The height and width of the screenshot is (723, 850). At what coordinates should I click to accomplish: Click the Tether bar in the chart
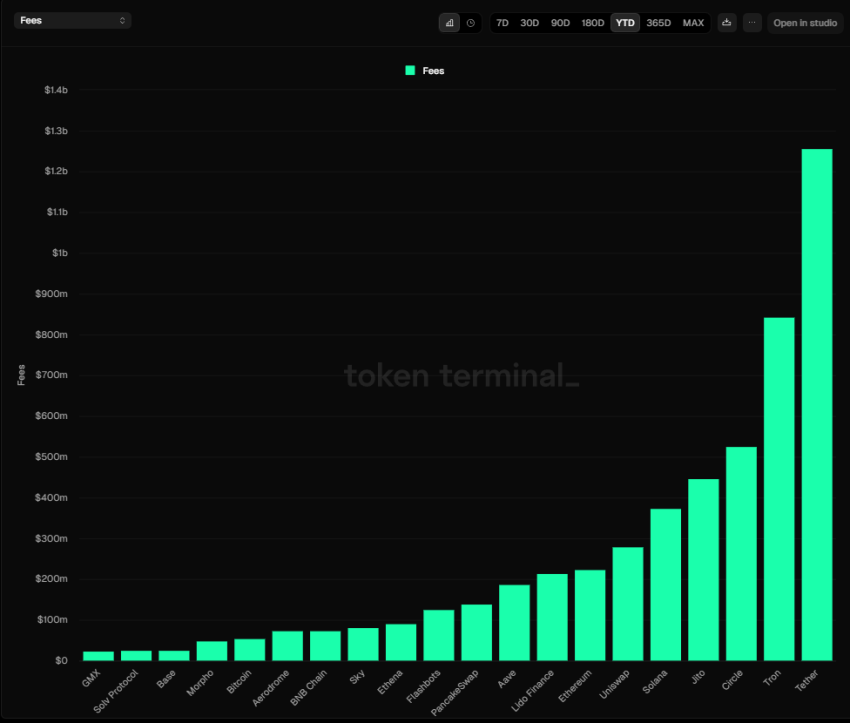click(815, 400)
